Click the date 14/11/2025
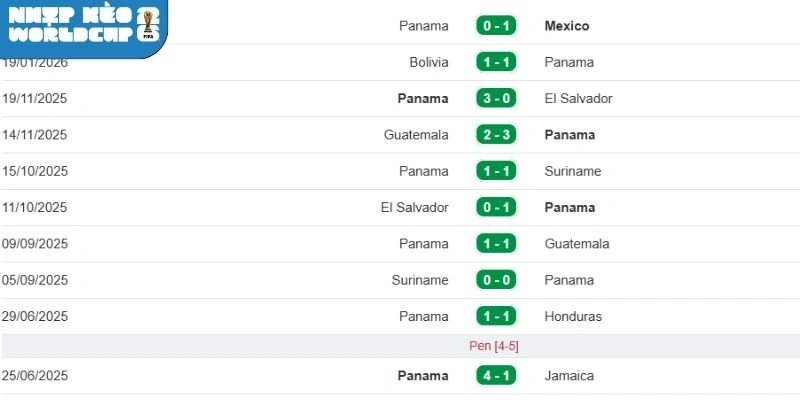This screenshot has width=800, height=400. 35,135
